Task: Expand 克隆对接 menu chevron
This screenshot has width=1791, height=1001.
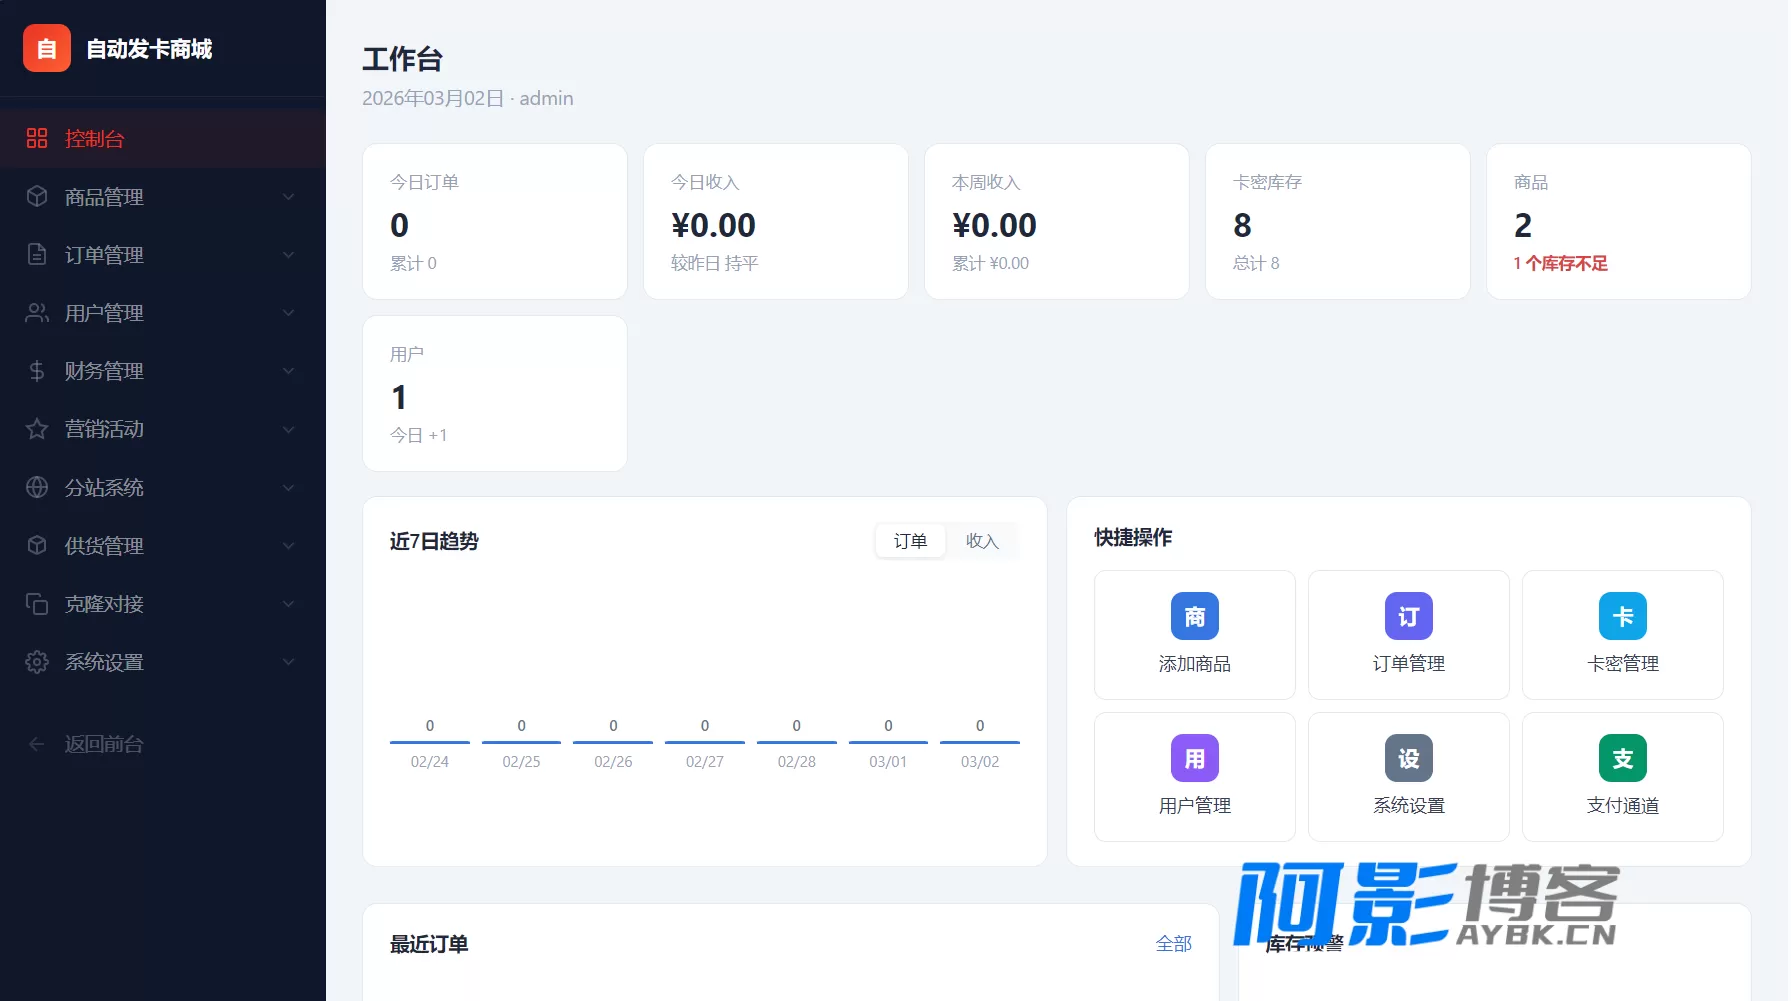Action: coord(289,604)
